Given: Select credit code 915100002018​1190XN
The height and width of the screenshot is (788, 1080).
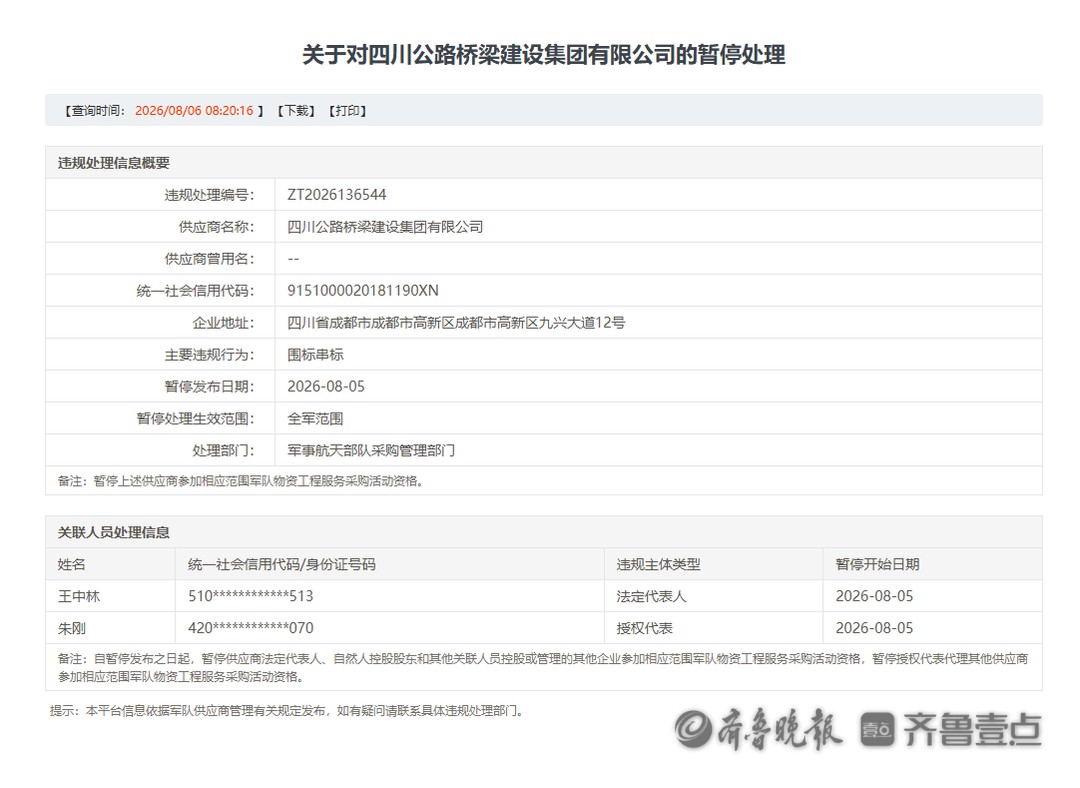Looking at the screenshot, I should tap(363, 291).
